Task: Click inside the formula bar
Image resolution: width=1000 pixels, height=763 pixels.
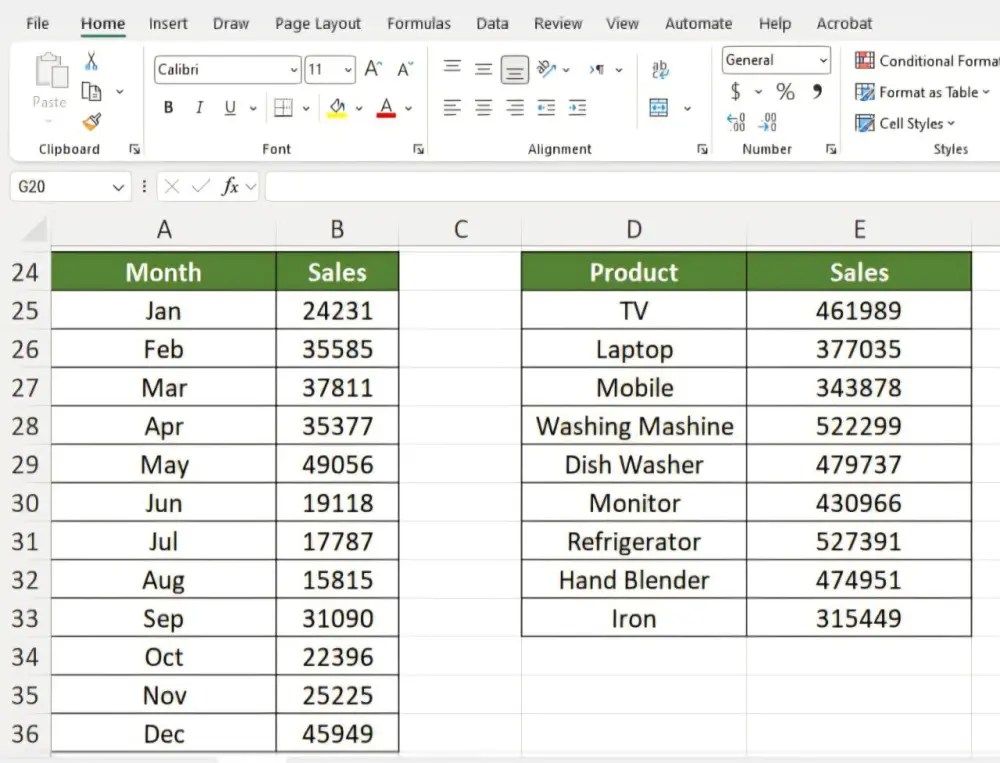Action: click(x=633, y=186)
